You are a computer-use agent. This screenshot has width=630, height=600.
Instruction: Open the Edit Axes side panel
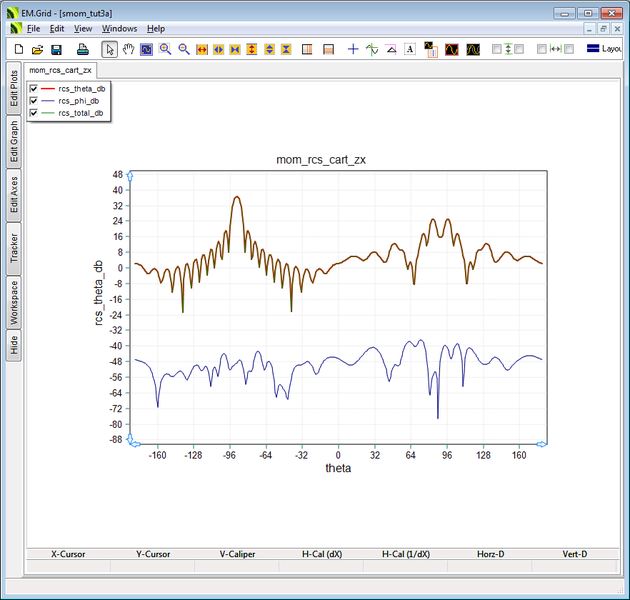pos(14,194)
